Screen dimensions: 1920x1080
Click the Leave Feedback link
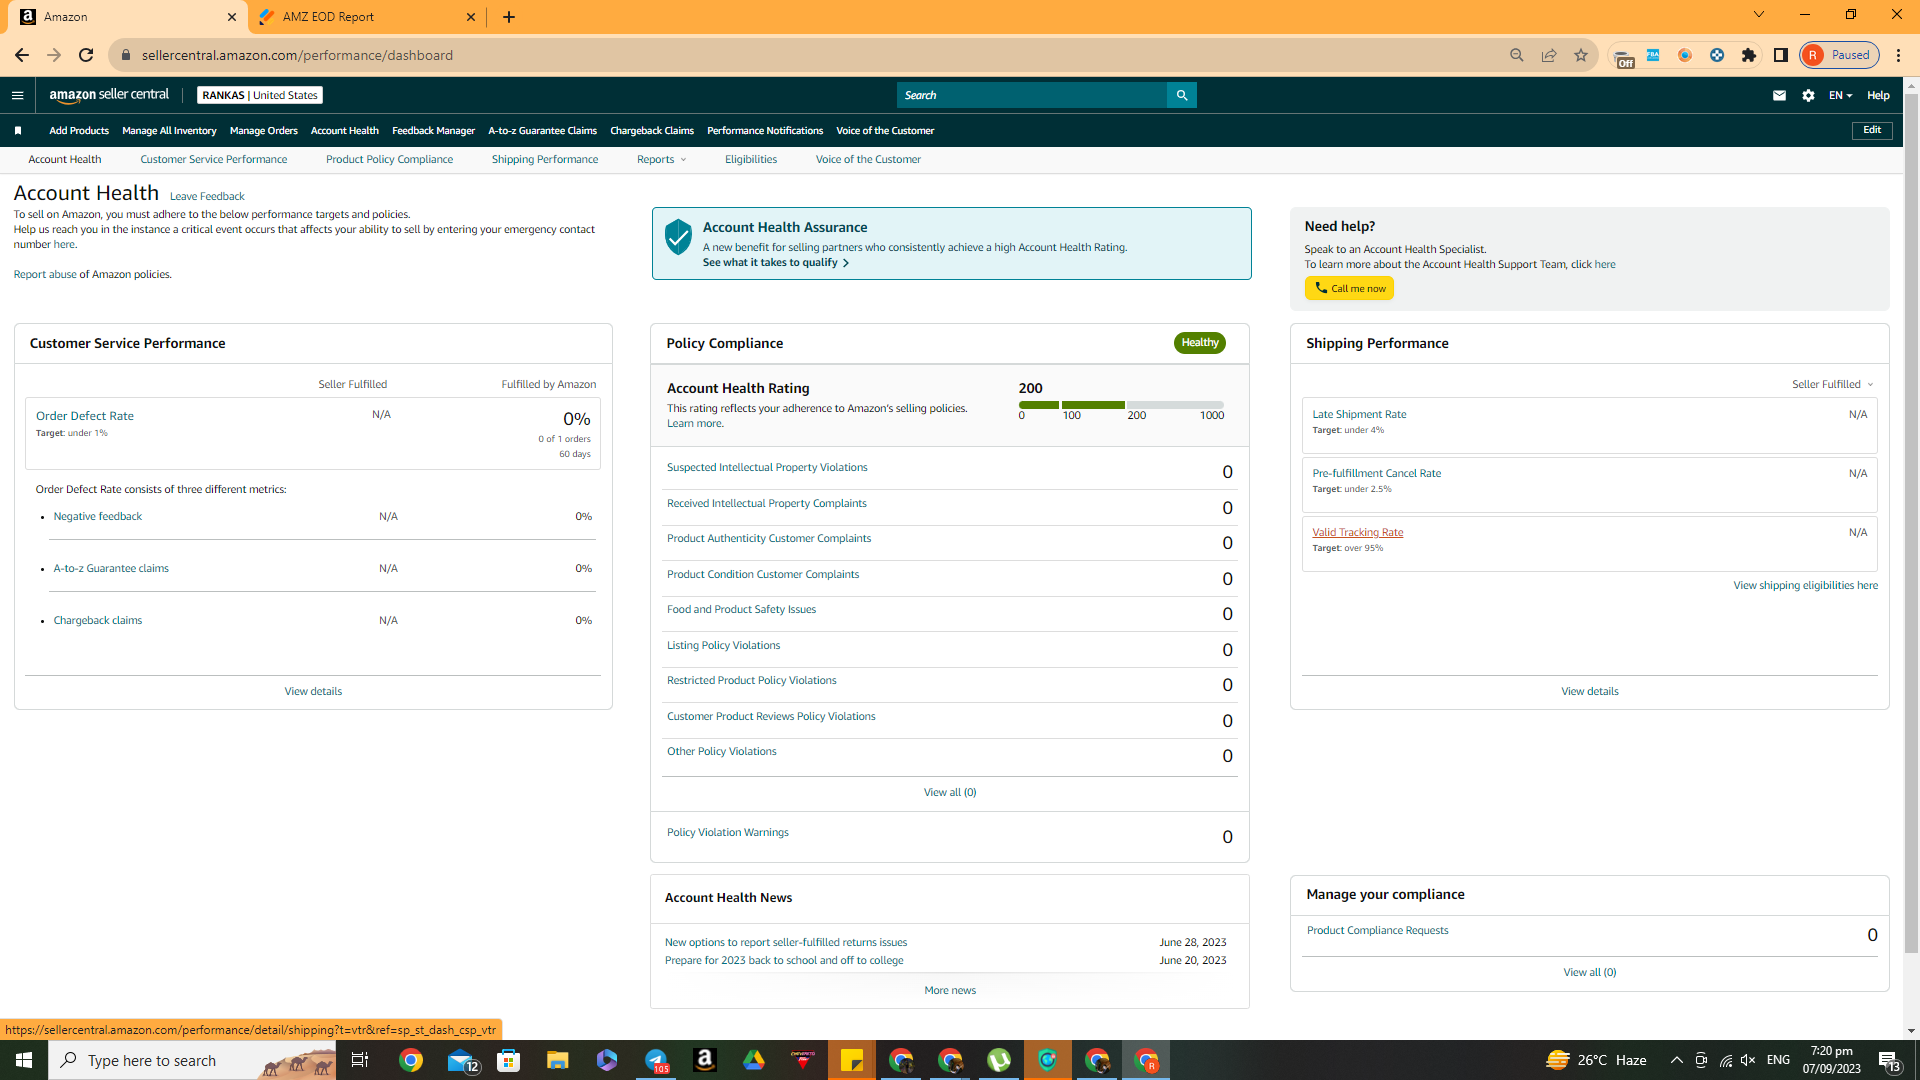click(207, 196)
